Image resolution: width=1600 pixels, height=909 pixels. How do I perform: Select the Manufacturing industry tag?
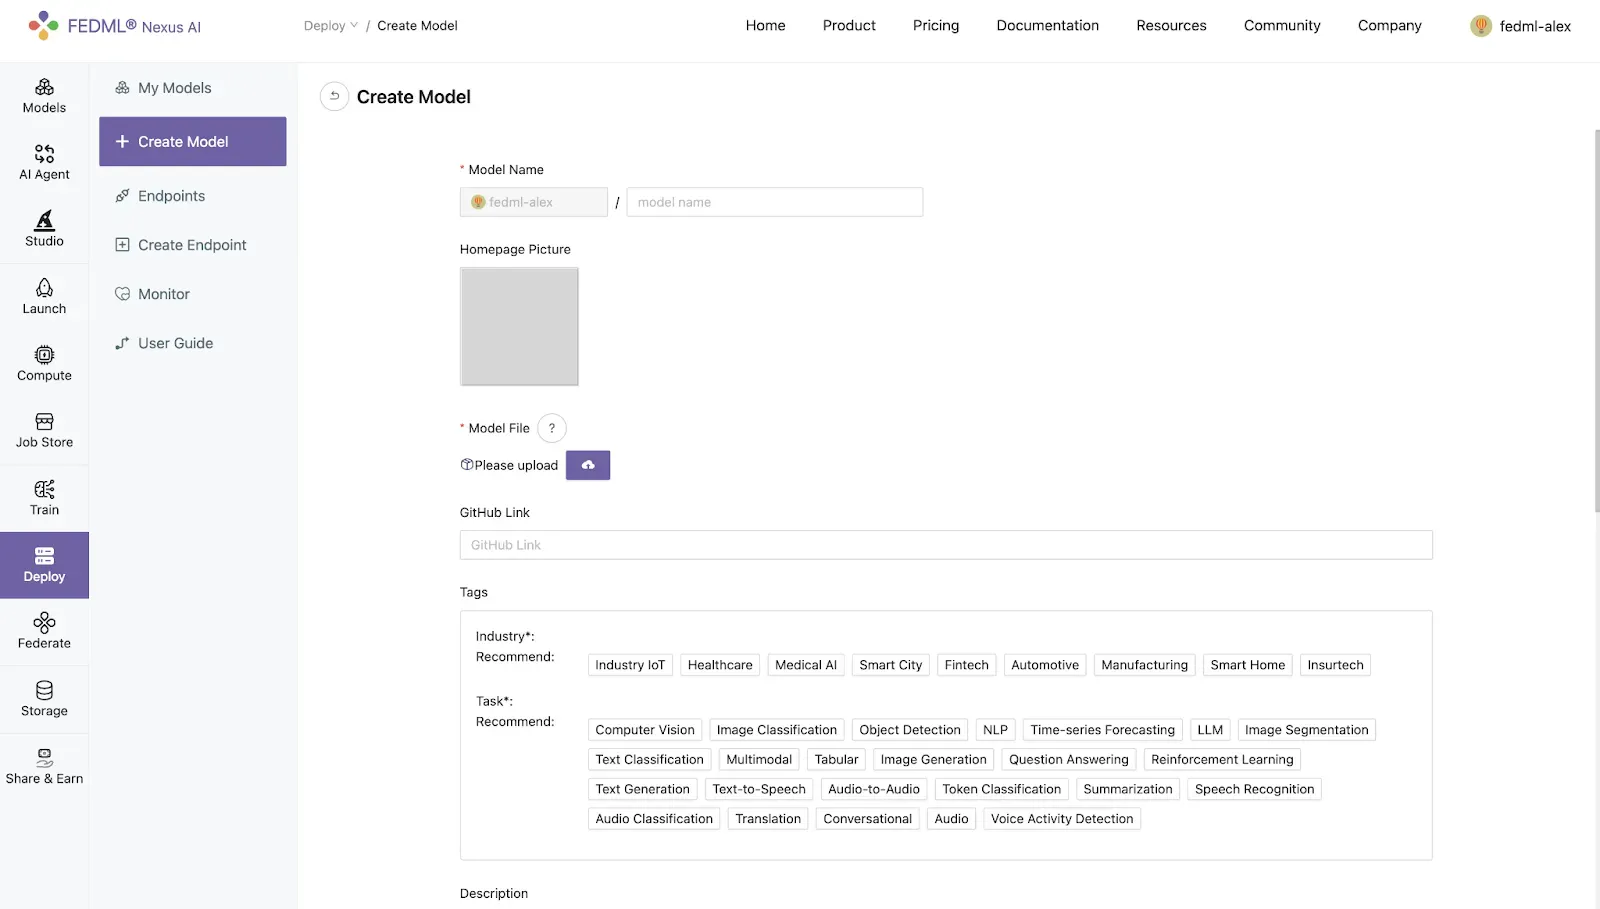point(1145,665)
